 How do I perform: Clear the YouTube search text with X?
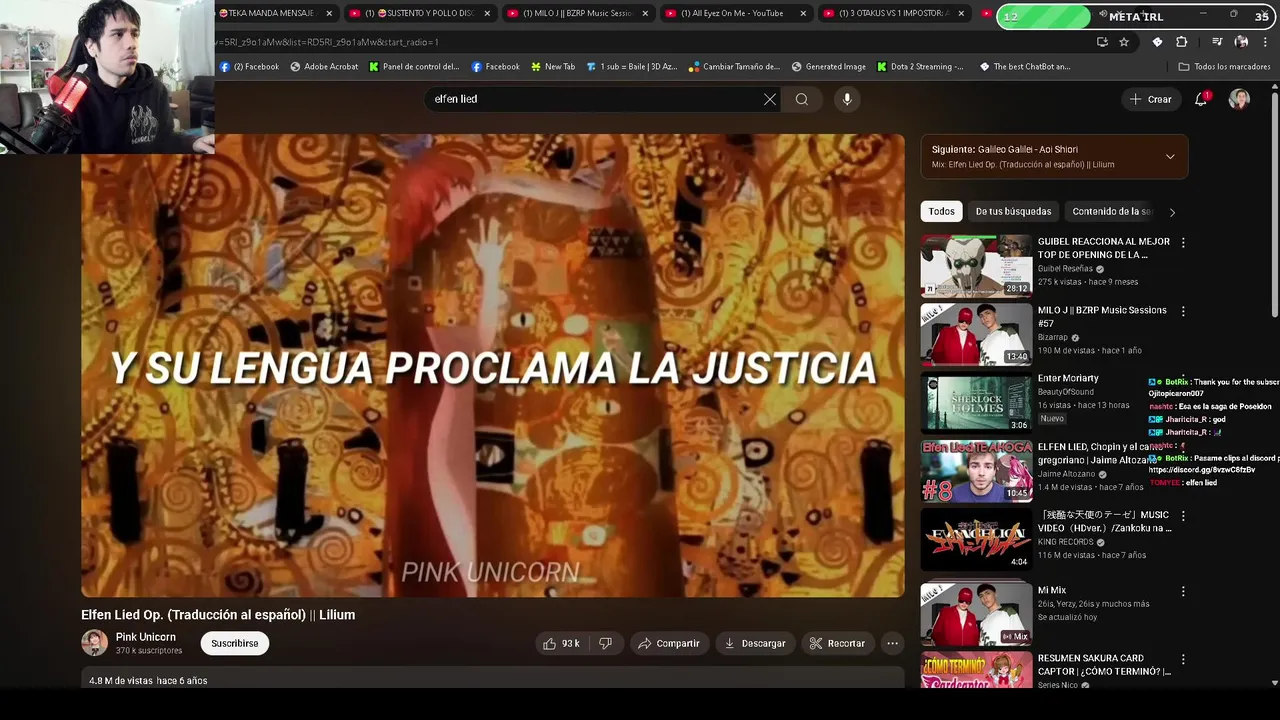(770, 99)
